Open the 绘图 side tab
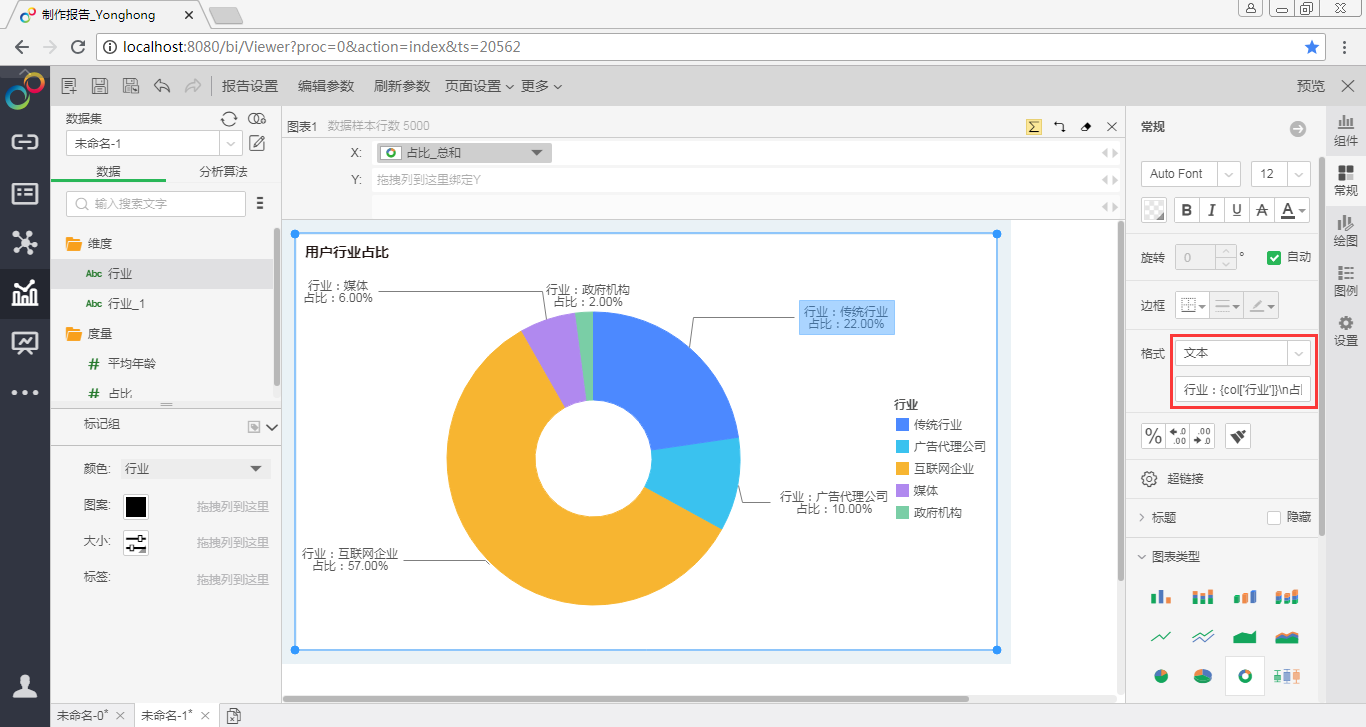 tap(1346, 230)
